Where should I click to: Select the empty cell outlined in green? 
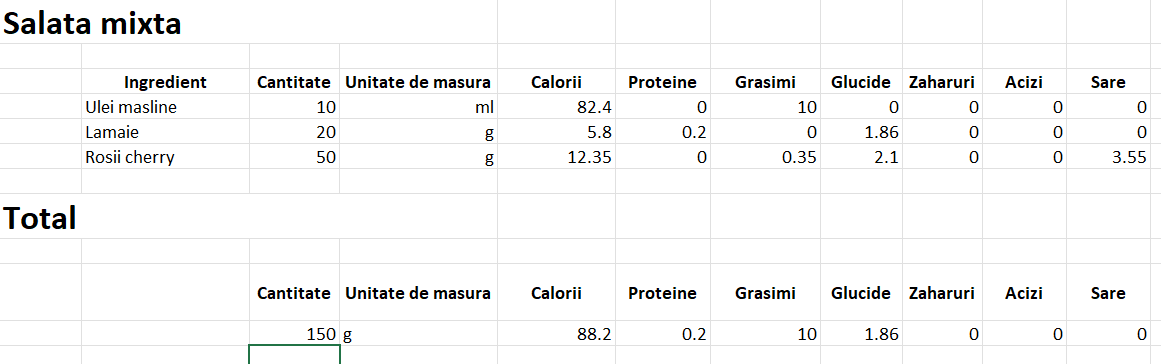295,355
